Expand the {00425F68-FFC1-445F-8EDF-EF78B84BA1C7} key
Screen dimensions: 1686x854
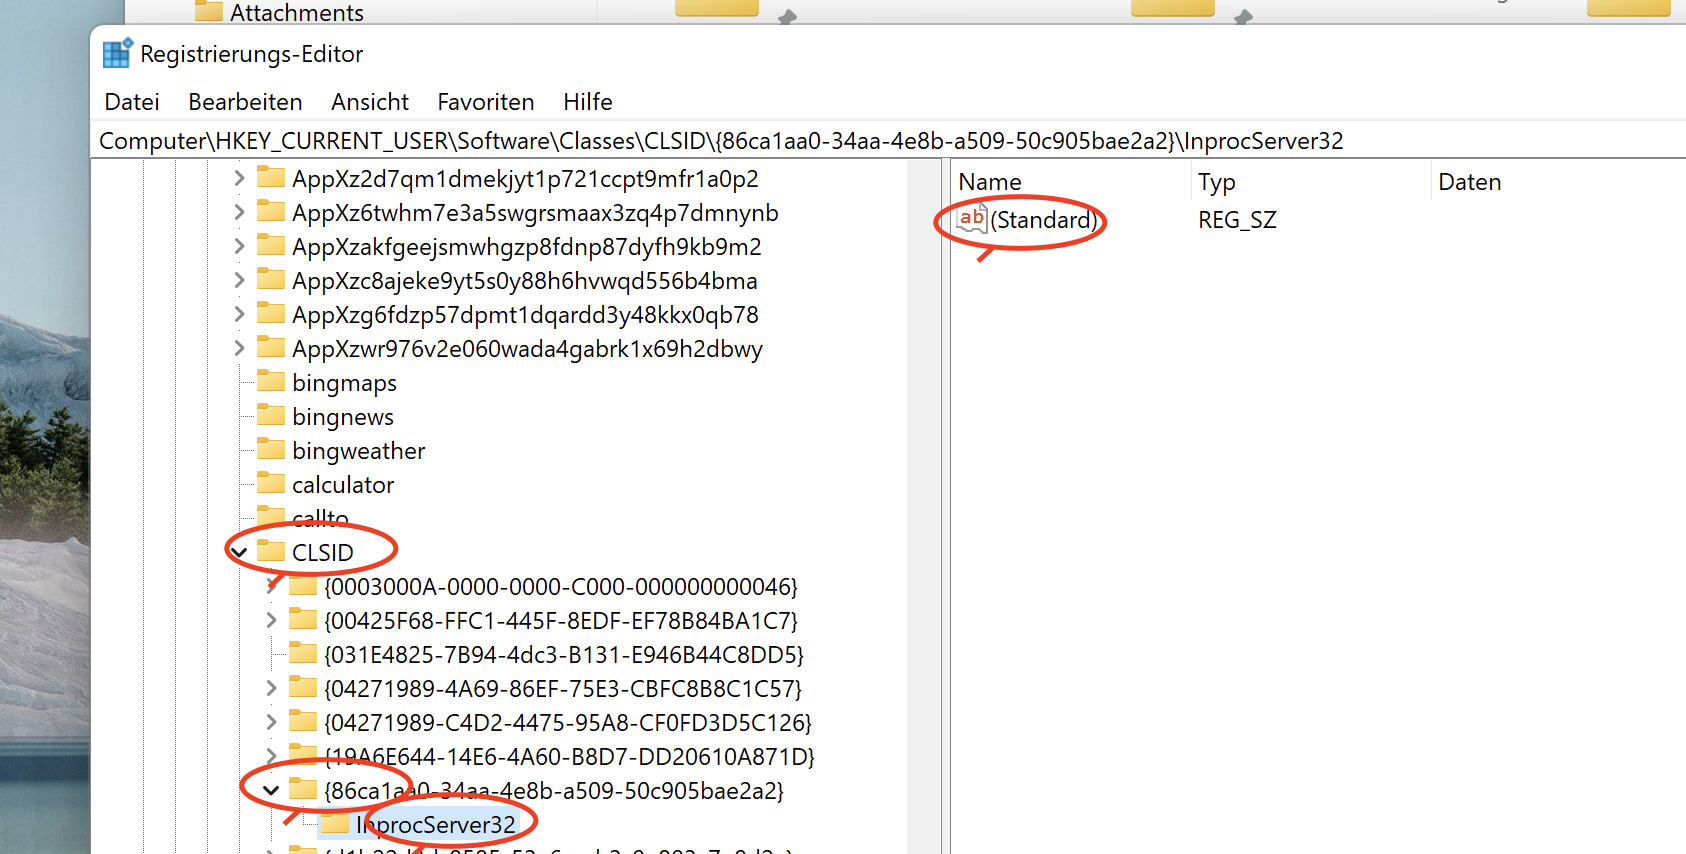271,620
